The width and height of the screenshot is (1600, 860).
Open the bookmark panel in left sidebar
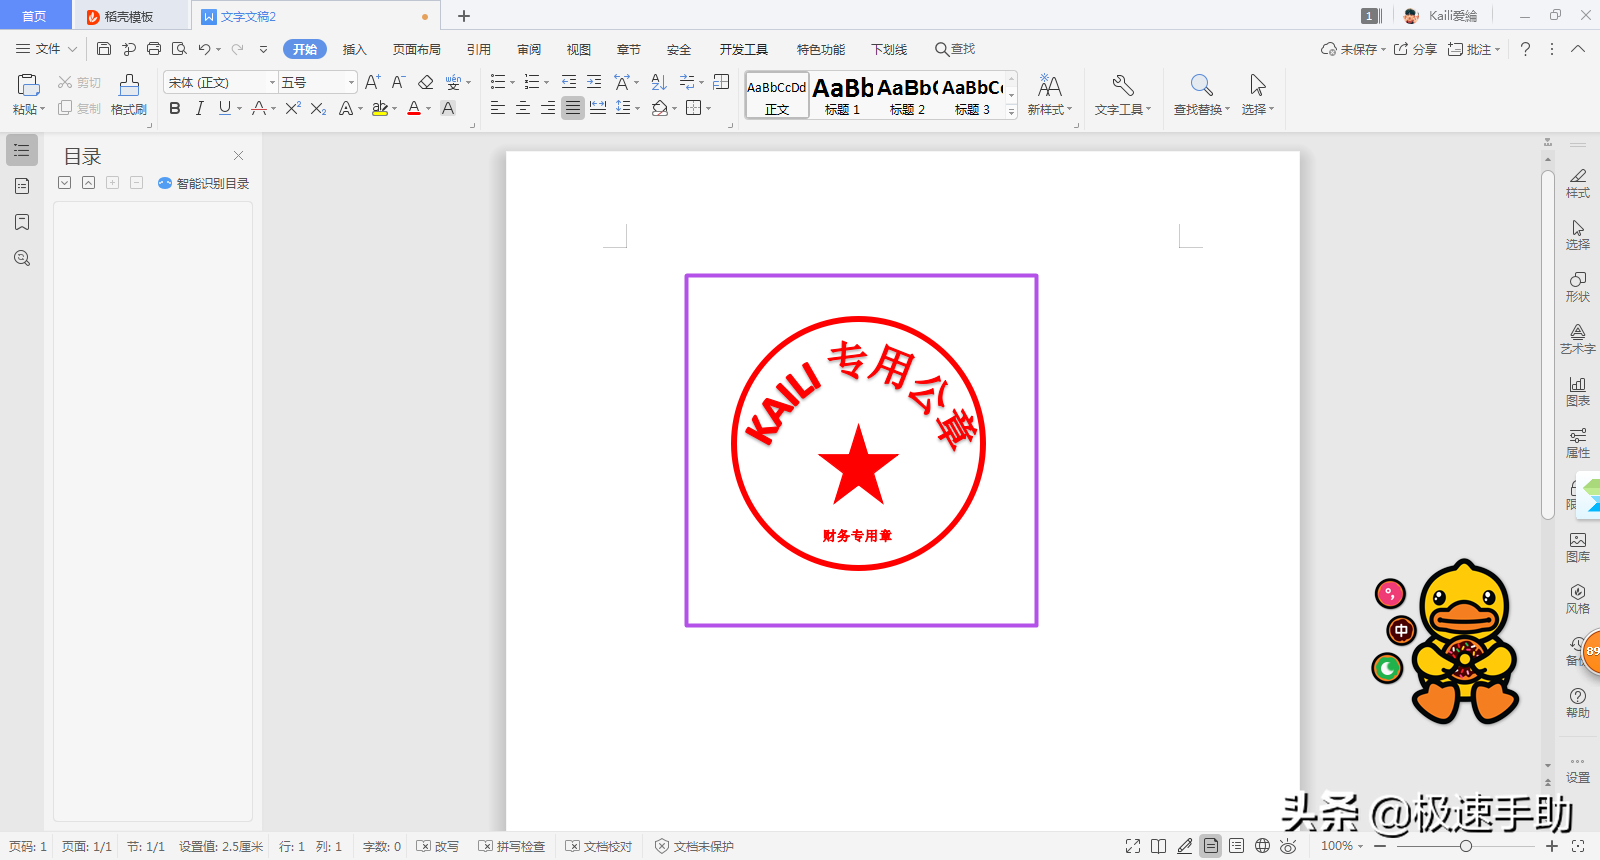[22, 222]
